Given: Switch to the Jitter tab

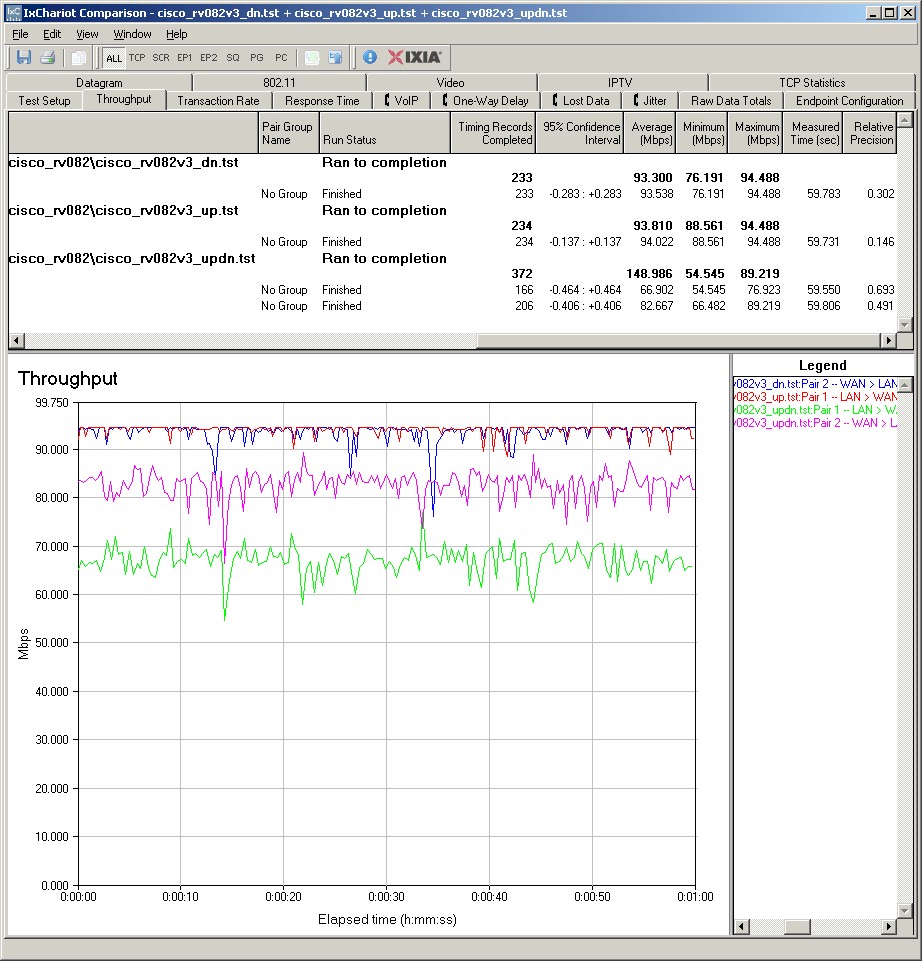Looking at the screenshot, I should [x=650, y=101].
